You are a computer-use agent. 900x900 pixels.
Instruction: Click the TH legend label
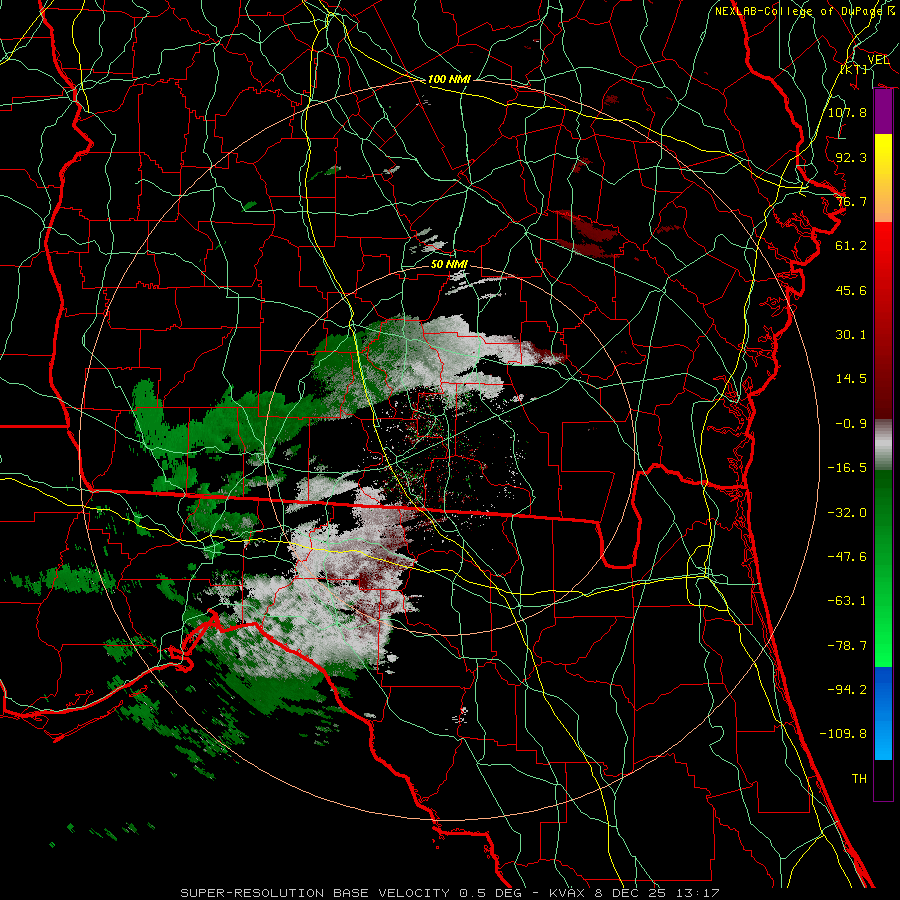(x=859, y=779)
